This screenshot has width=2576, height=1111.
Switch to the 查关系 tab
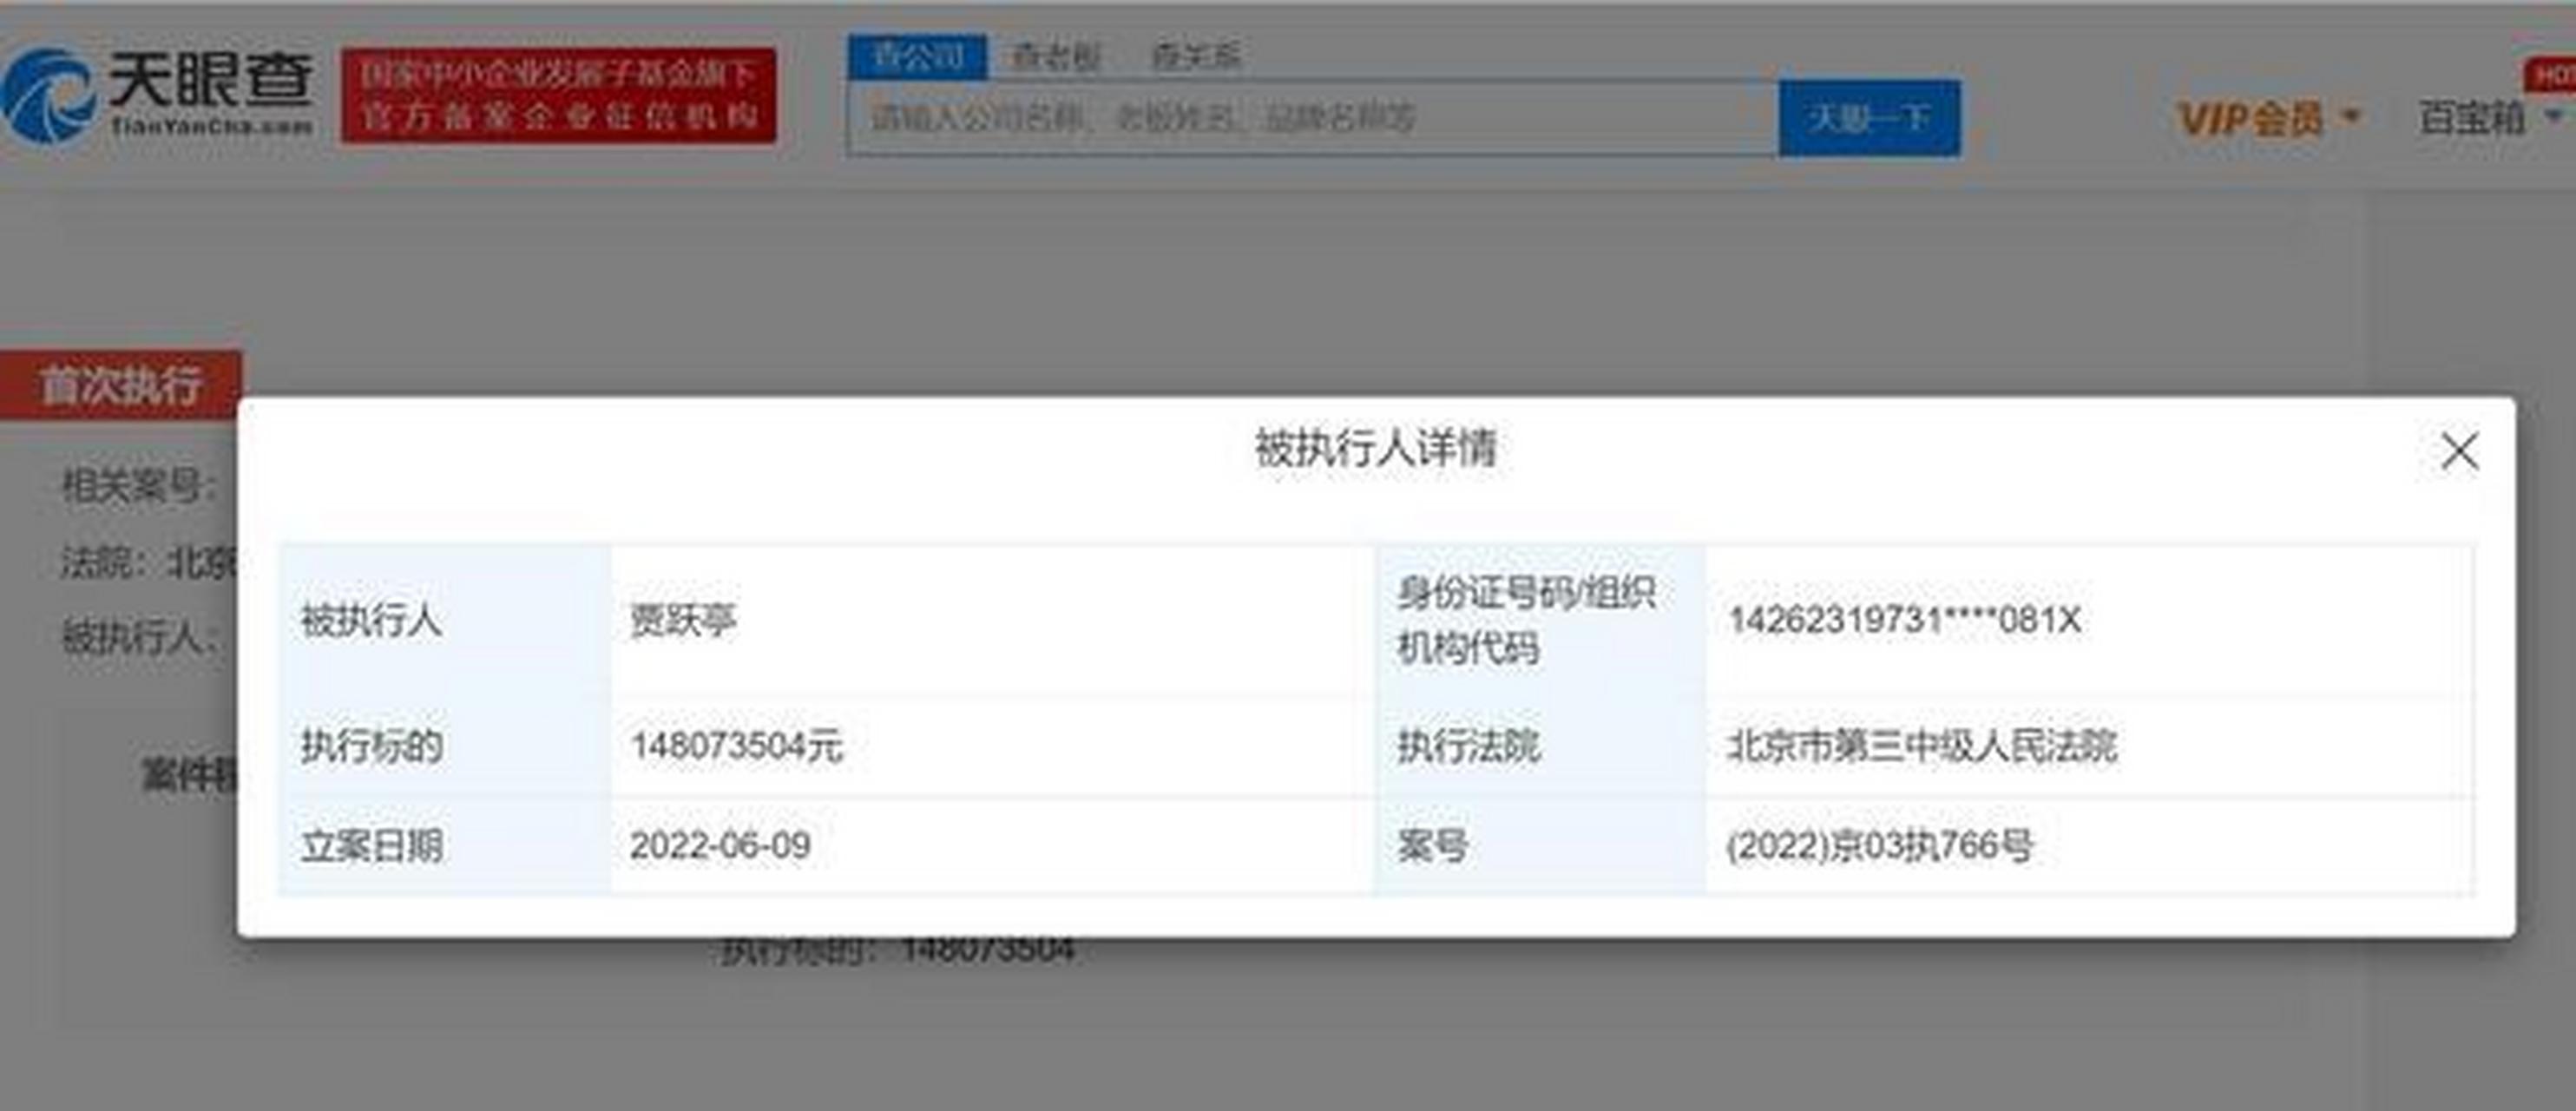tap(1196, 56)
